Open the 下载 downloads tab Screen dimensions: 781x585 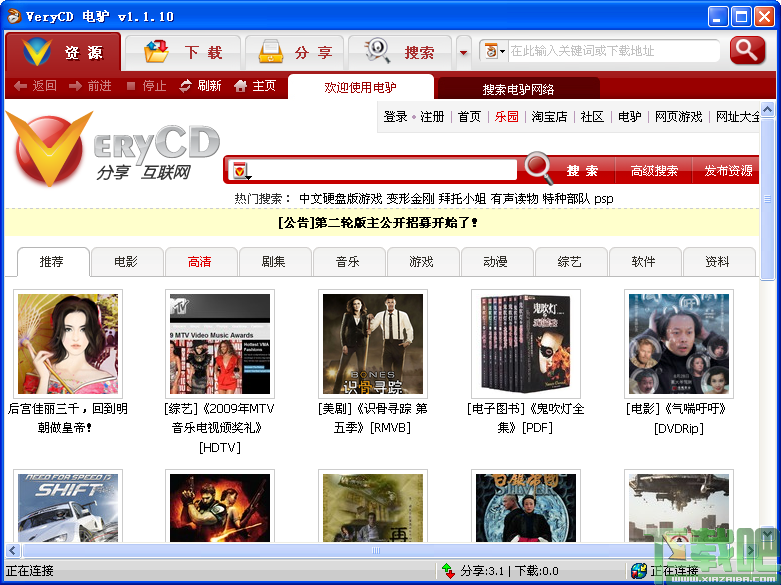tap(183, 52)
